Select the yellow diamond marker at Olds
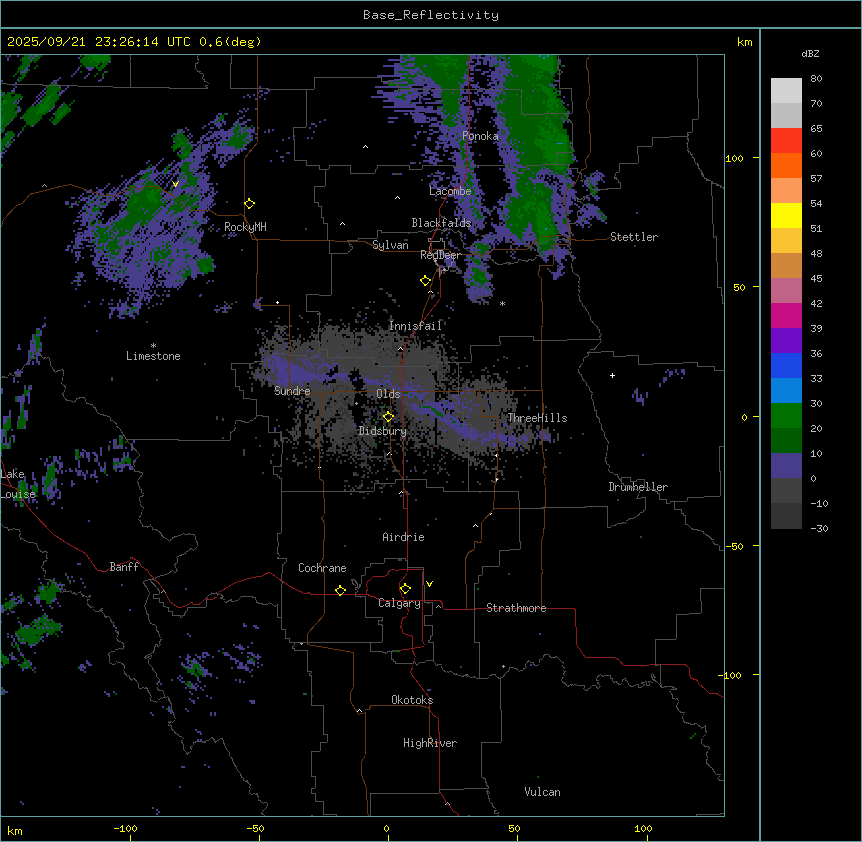The height and width of the screenshot is (842, 862). [388, 416]
